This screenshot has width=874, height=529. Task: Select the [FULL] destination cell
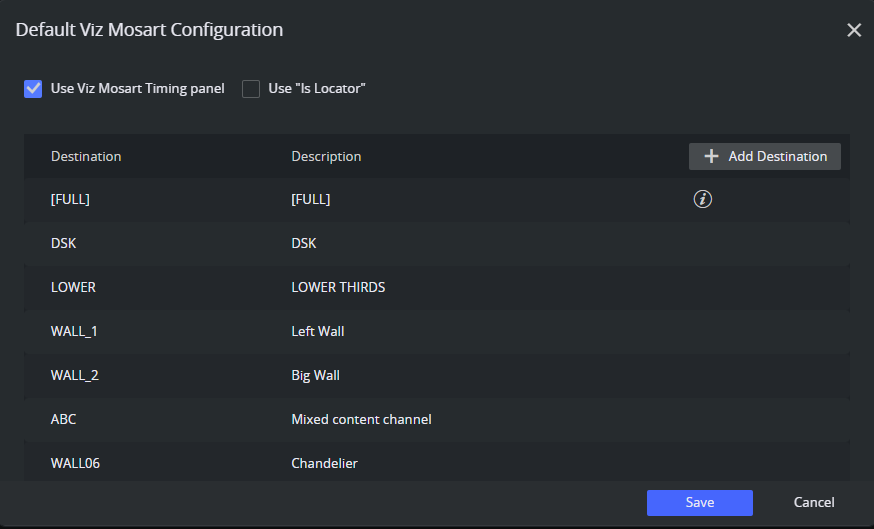coord(70,199)
